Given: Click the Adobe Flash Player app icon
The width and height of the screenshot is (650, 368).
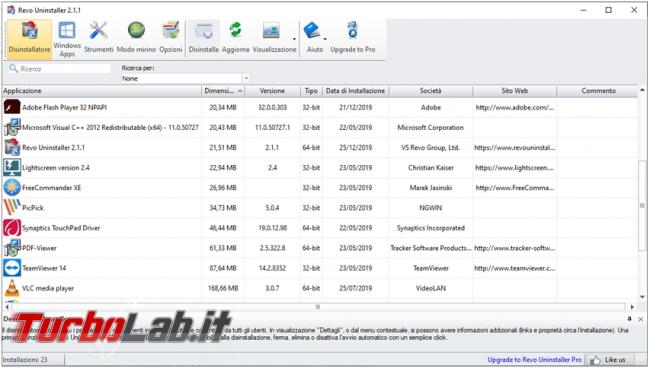Looking at the screenshot, I should (x=12, y=107).
